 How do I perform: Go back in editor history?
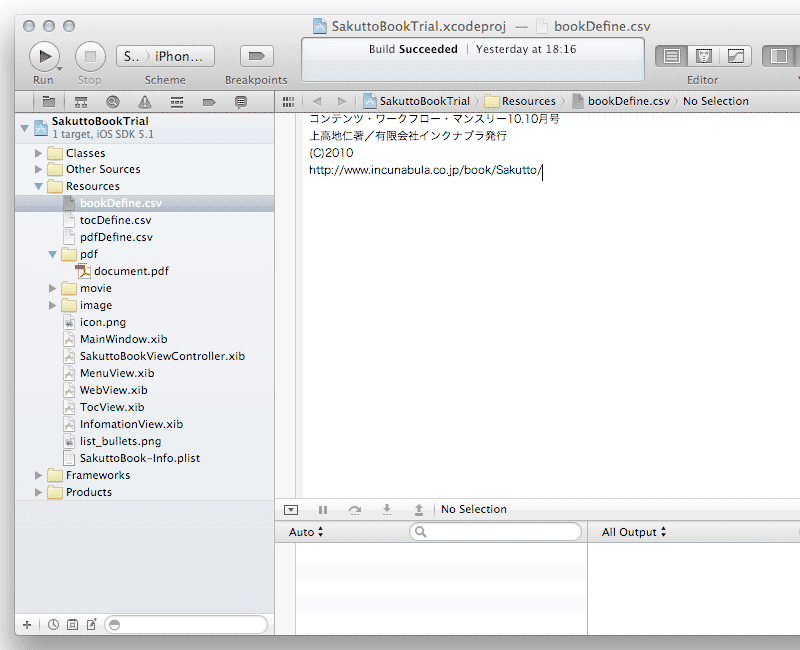click(317, 102)
